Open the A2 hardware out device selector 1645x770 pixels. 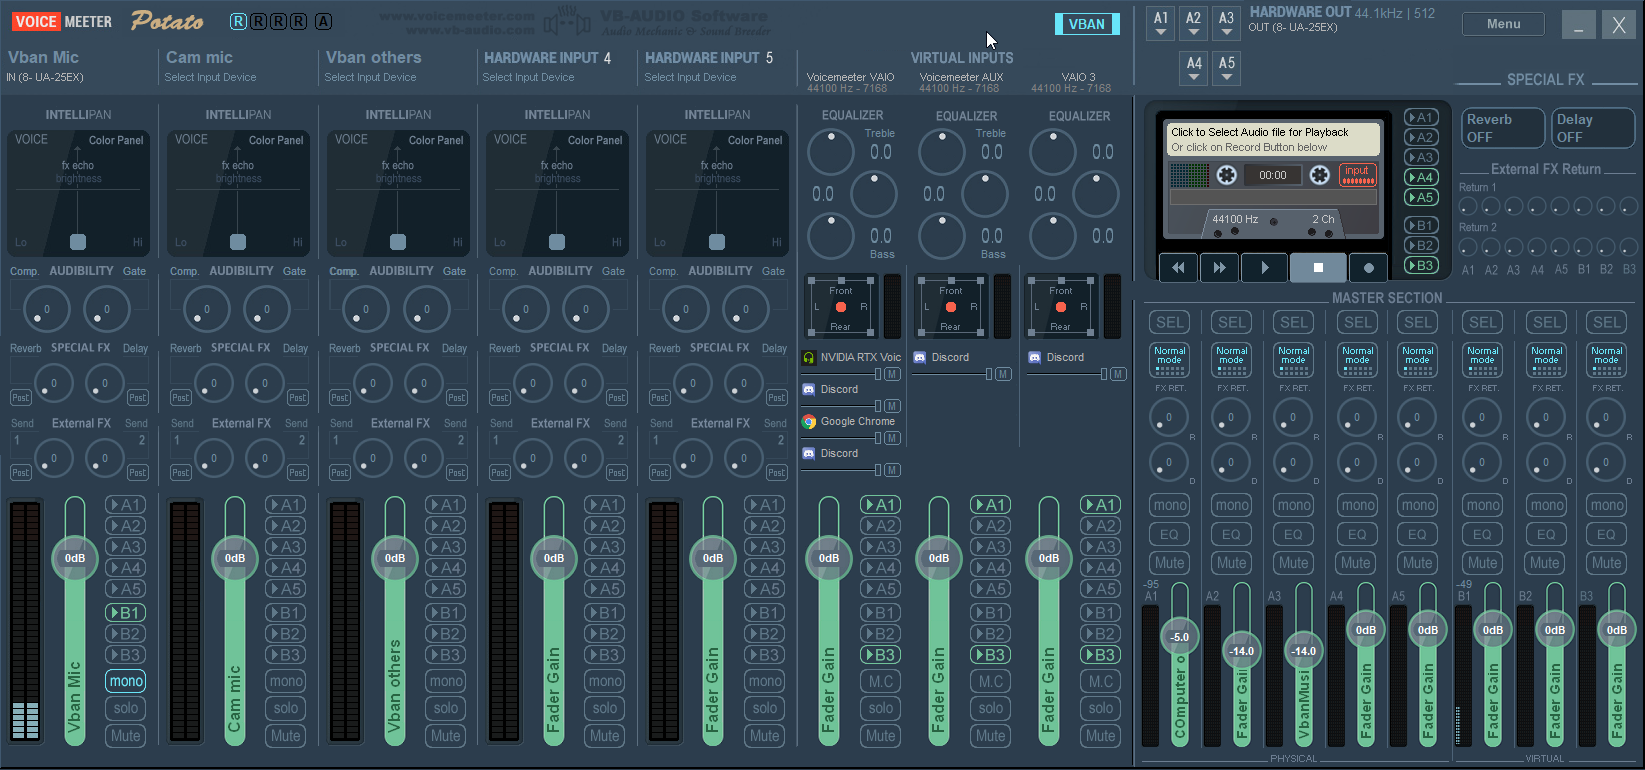click(1193, 23)
